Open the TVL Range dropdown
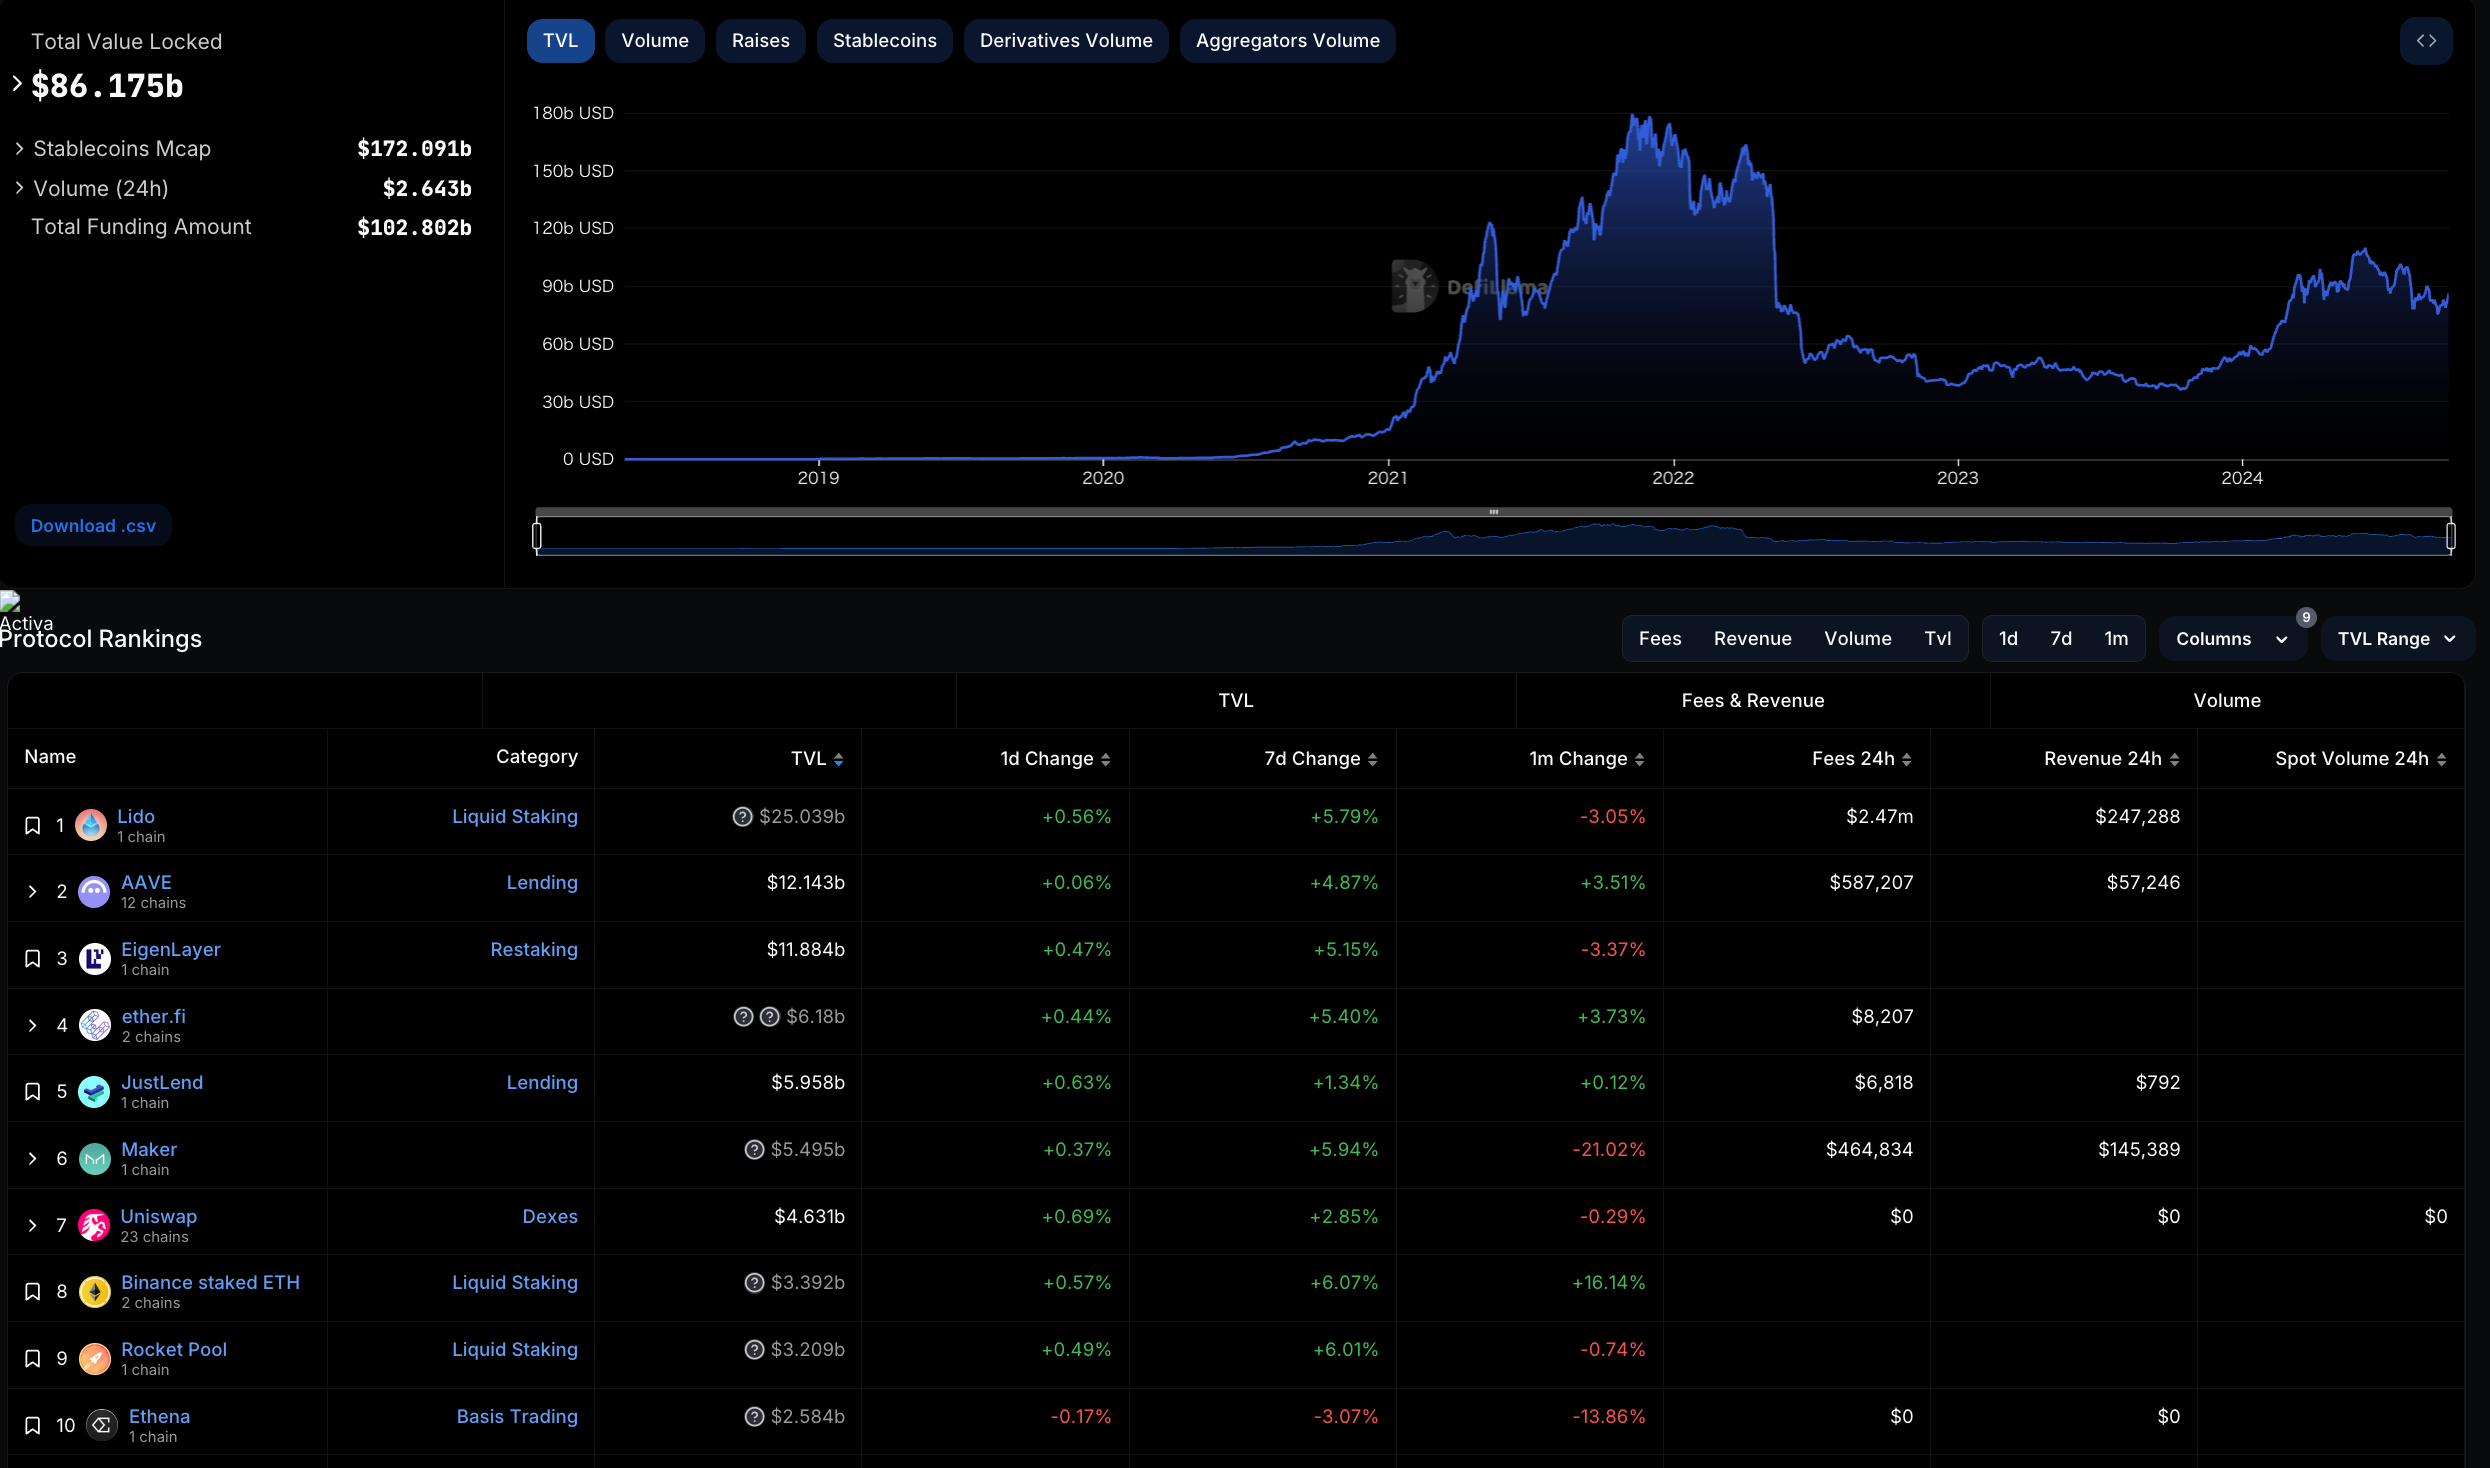The height and width of the screenshot is (1468, 2490). 2396,639
